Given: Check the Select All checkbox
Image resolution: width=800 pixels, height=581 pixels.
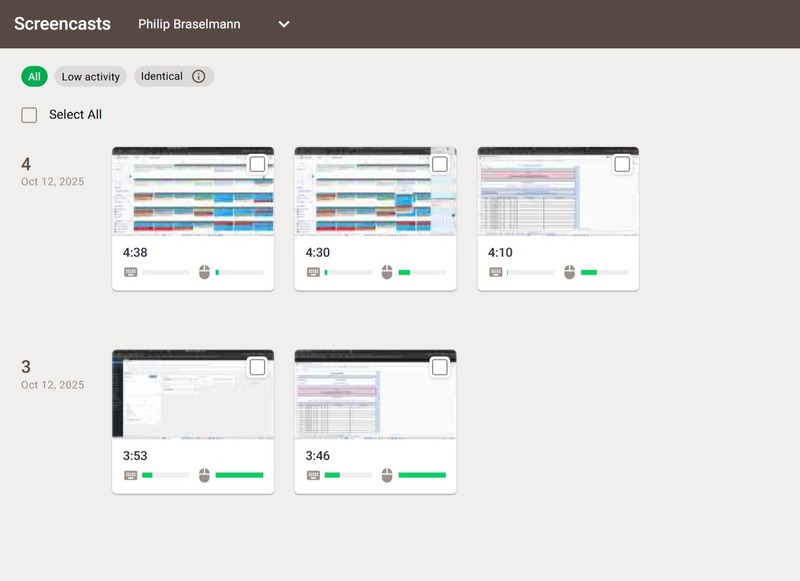Looking at the screenshot, I should 30,115.
